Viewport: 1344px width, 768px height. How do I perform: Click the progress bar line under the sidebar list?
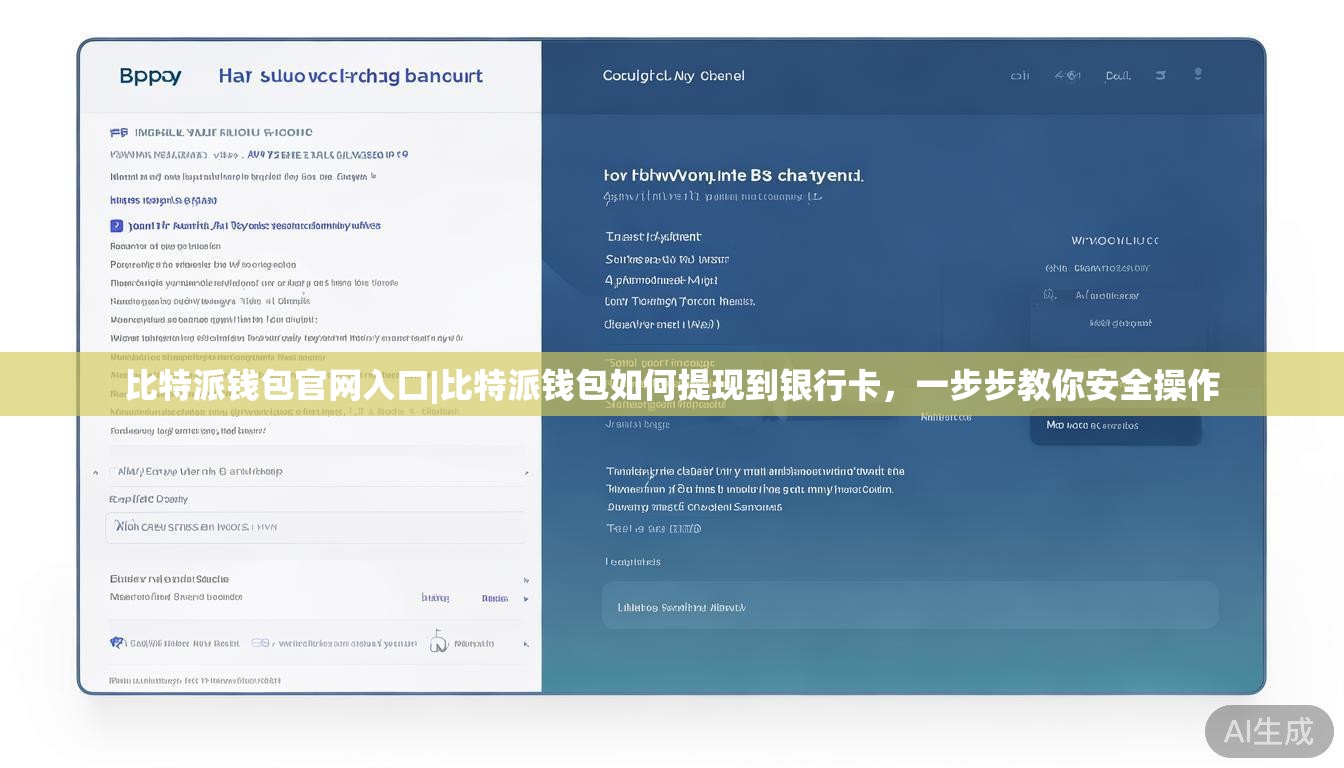[315, 450]
